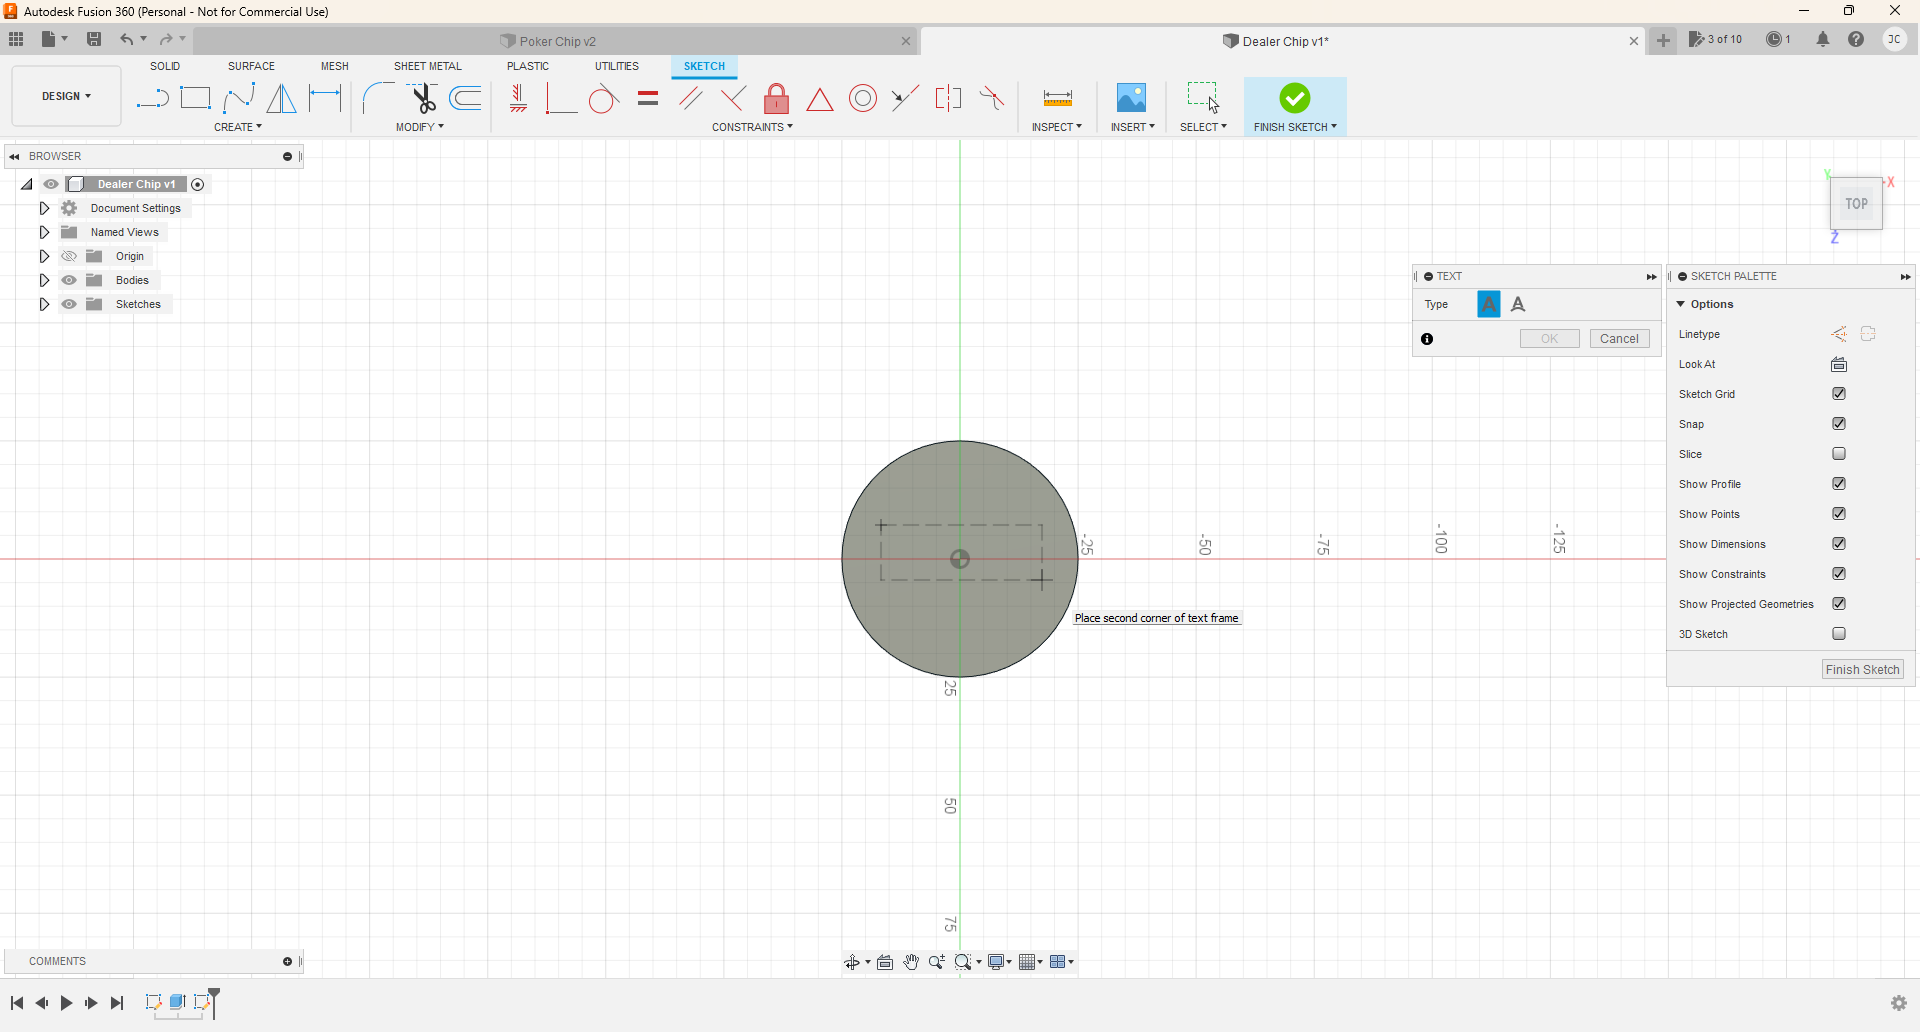
Task: Enable the Slice checkbox
Action: click(1838, 454)
